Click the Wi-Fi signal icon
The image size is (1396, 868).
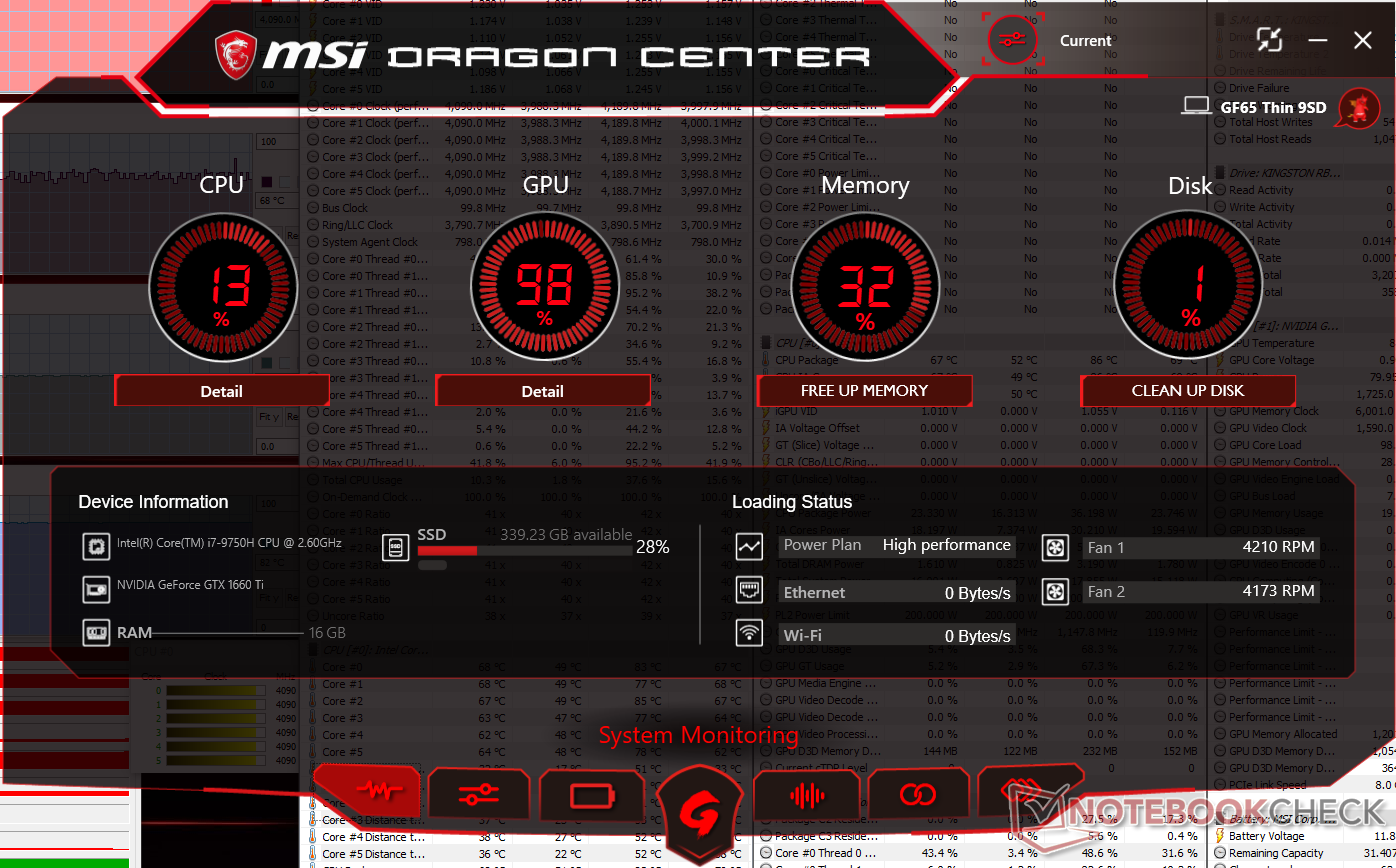749,633
